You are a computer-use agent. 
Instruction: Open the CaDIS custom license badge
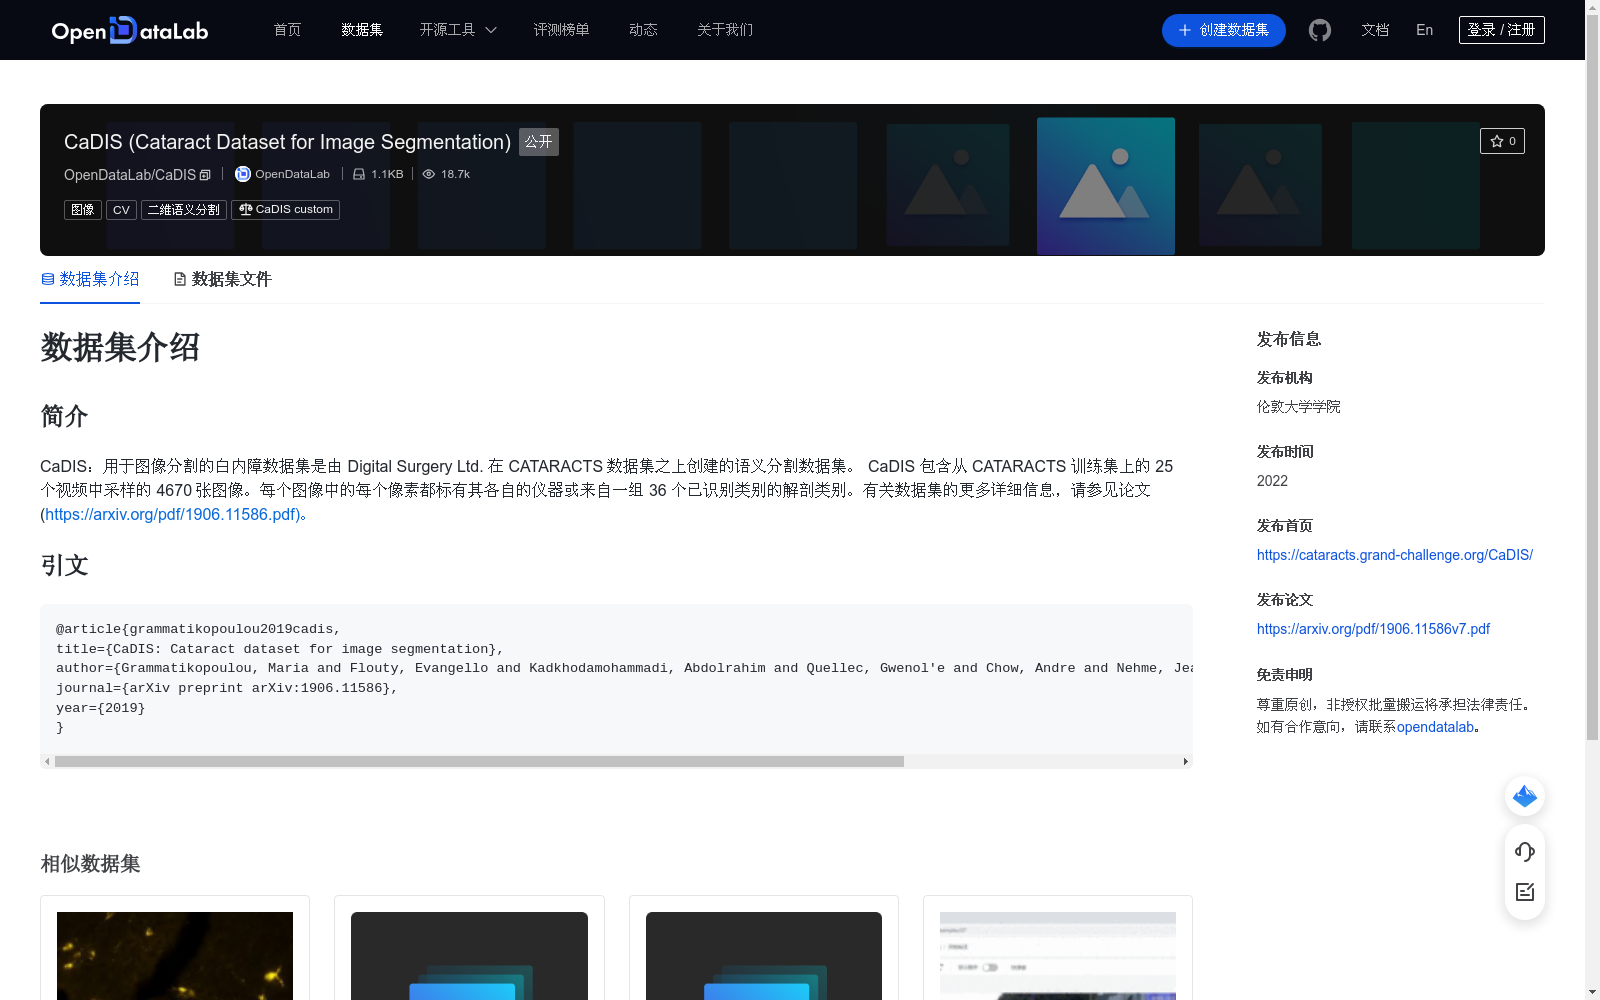coord(285,209)
